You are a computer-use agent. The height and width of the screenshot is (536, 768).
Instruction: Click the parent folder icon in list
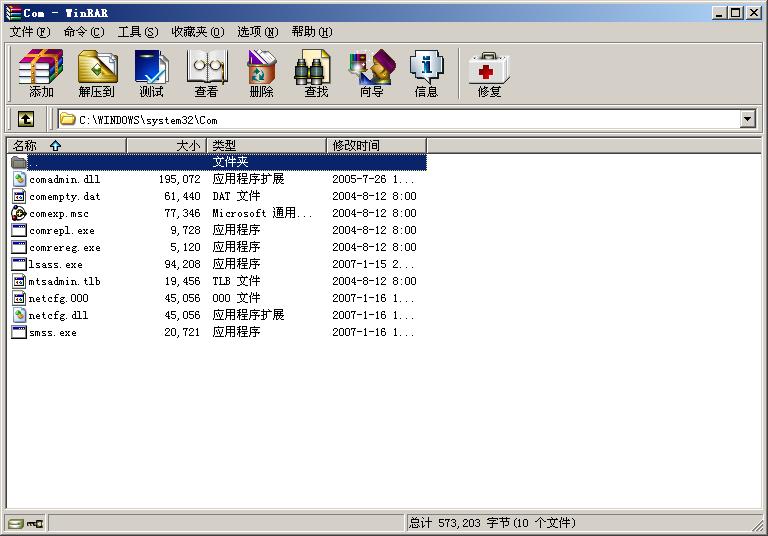[19, 162]
